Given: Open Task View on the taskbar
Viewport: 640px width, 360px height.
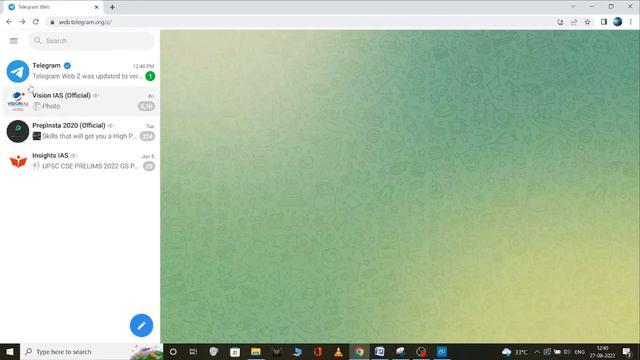Looking at the screenshot, I should [x=193, y=351].
